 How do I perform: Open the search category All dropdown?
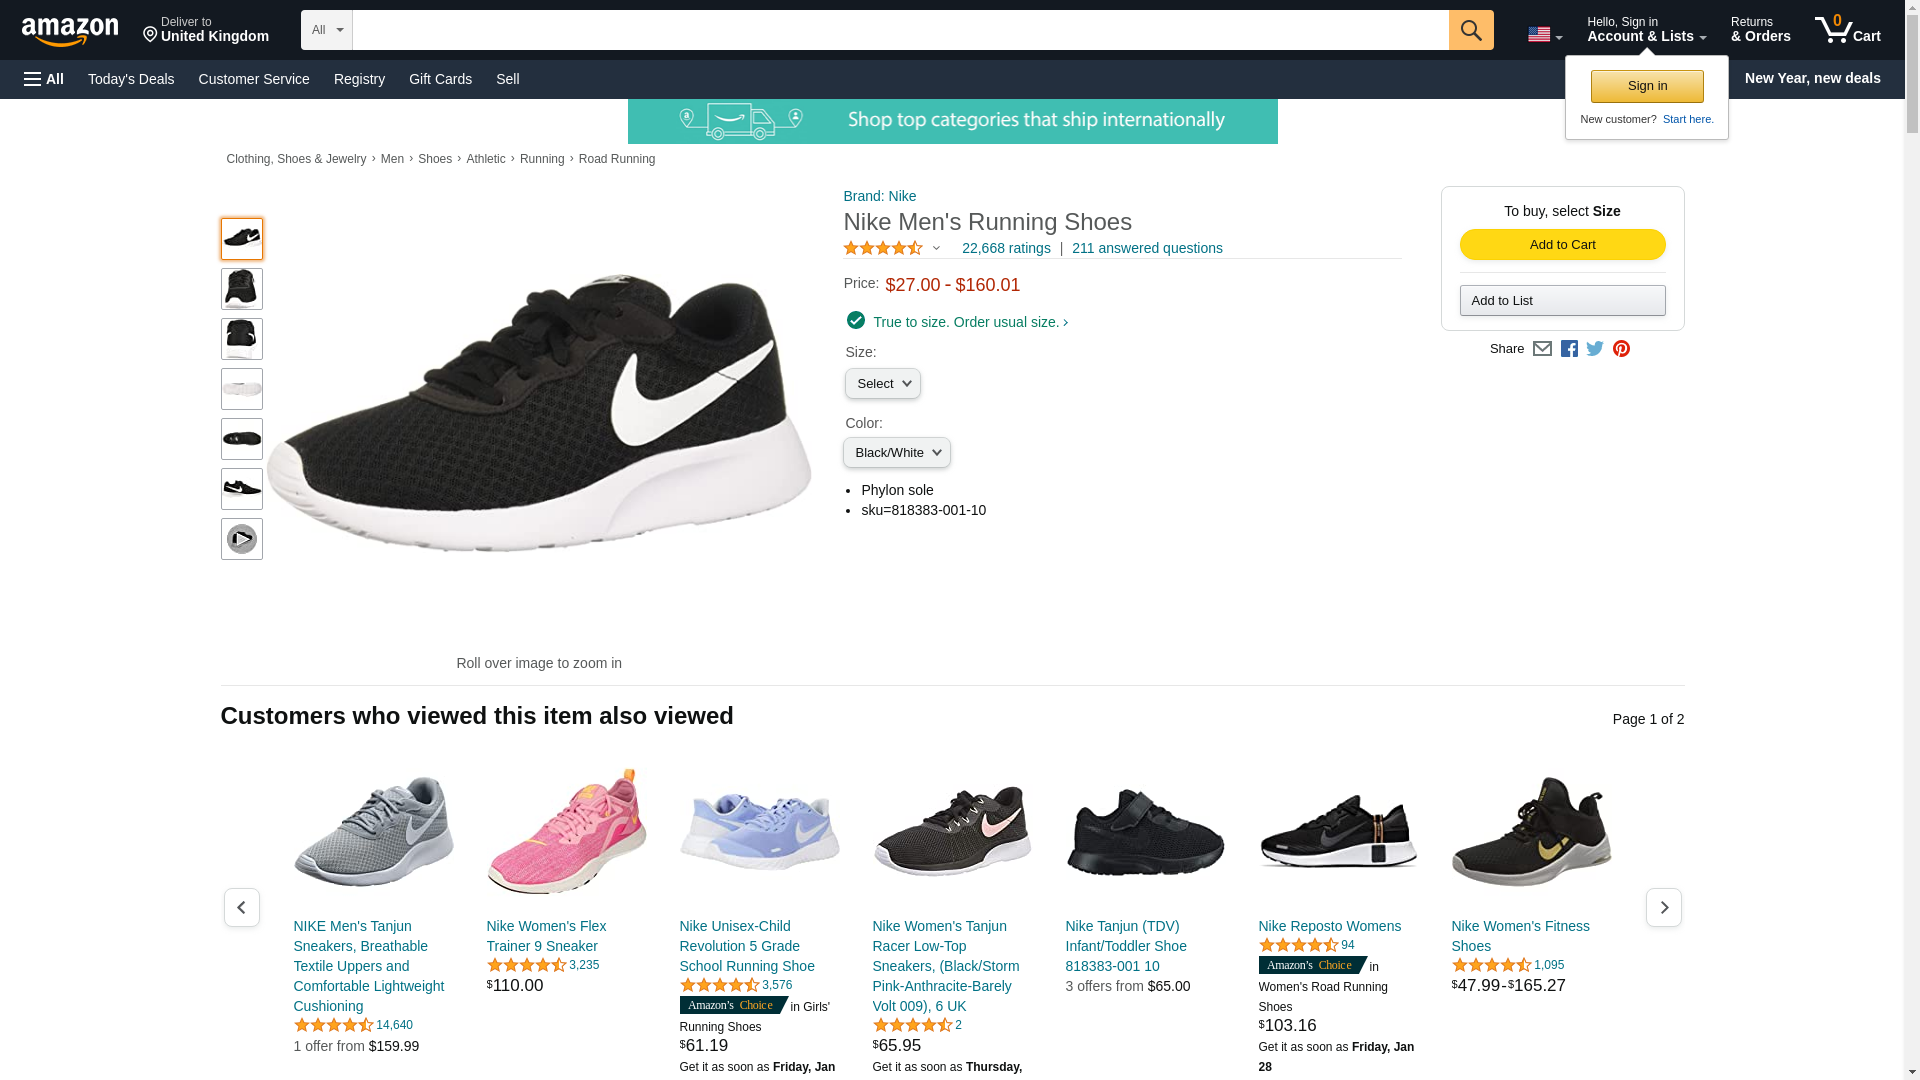pos(326,30)
